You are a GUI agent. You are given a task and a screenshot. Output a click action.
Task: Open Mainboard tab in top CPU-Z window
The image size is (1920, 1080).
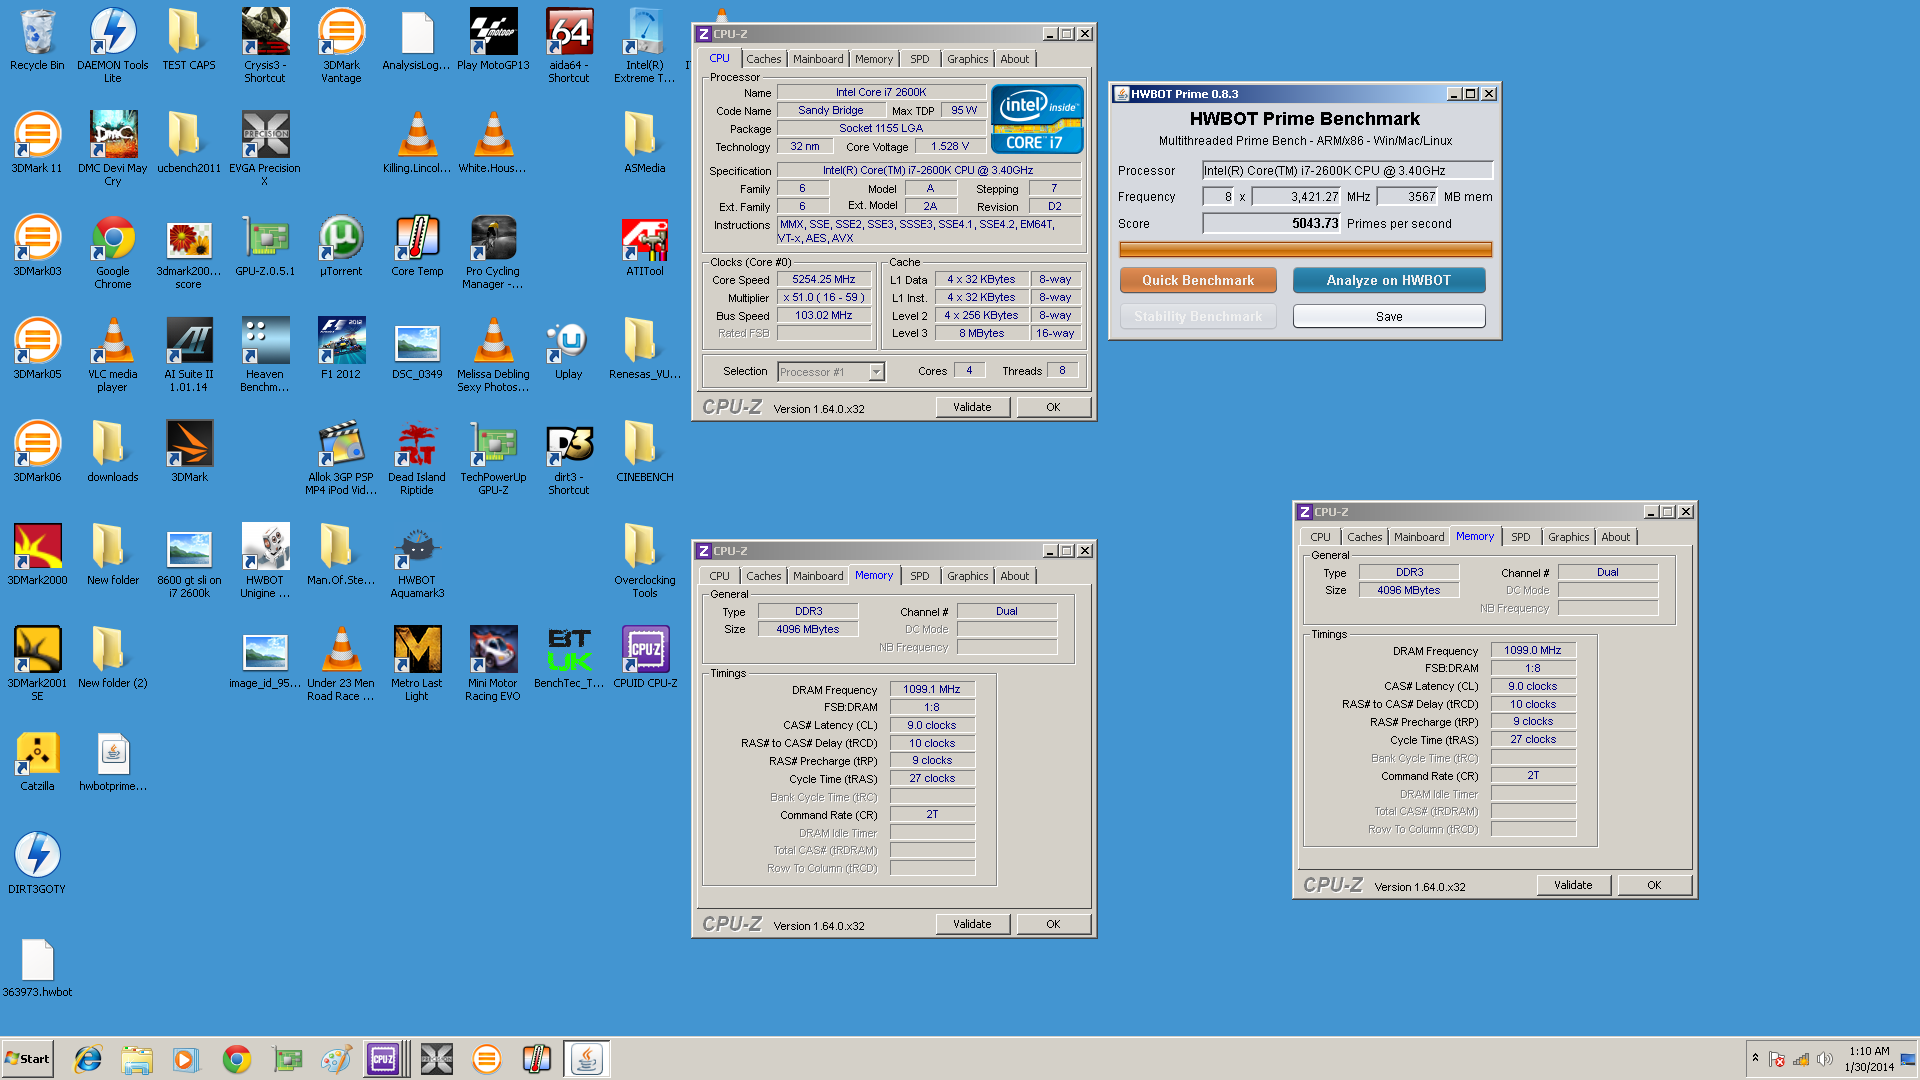point(817,59)
